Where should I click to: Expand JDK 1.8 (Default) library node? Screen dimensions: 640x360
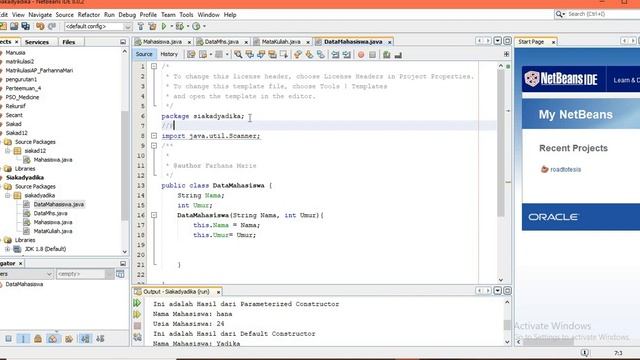pos(7,249)
